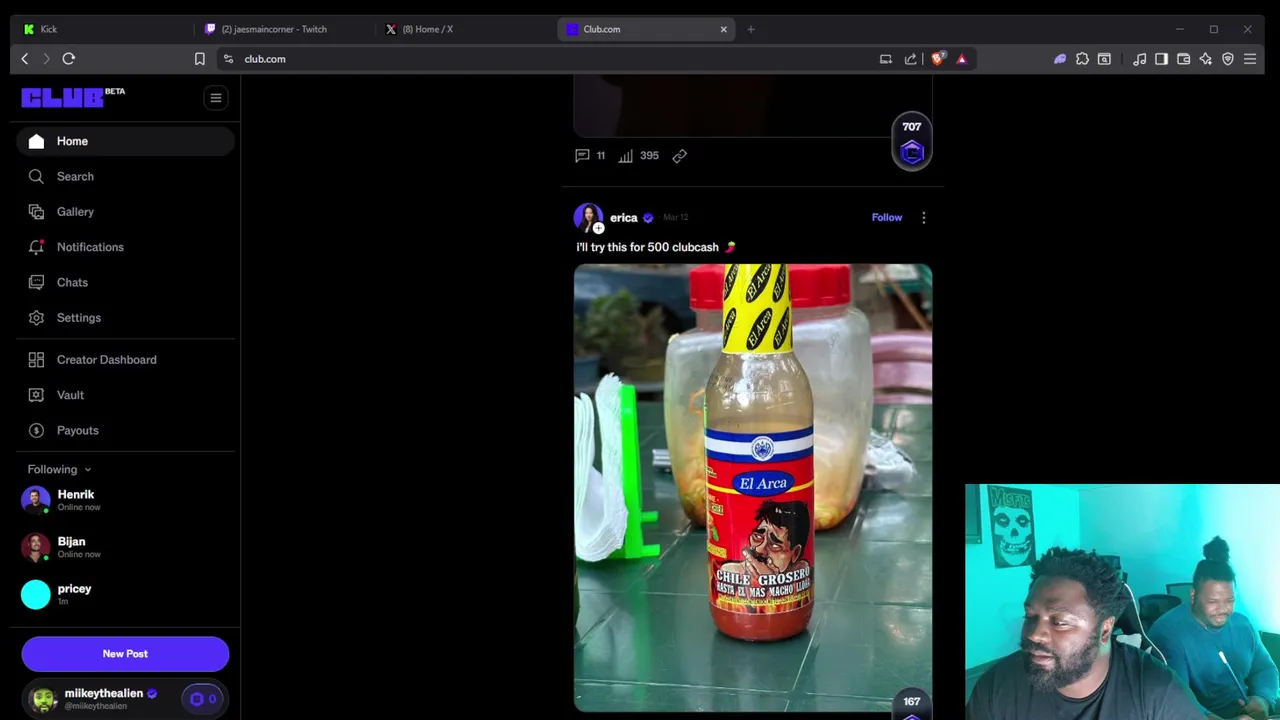The height and width of the screenshot is (720, 1280).
Task: Click the Notifications bell icon
Action: (x=36, y=247)
